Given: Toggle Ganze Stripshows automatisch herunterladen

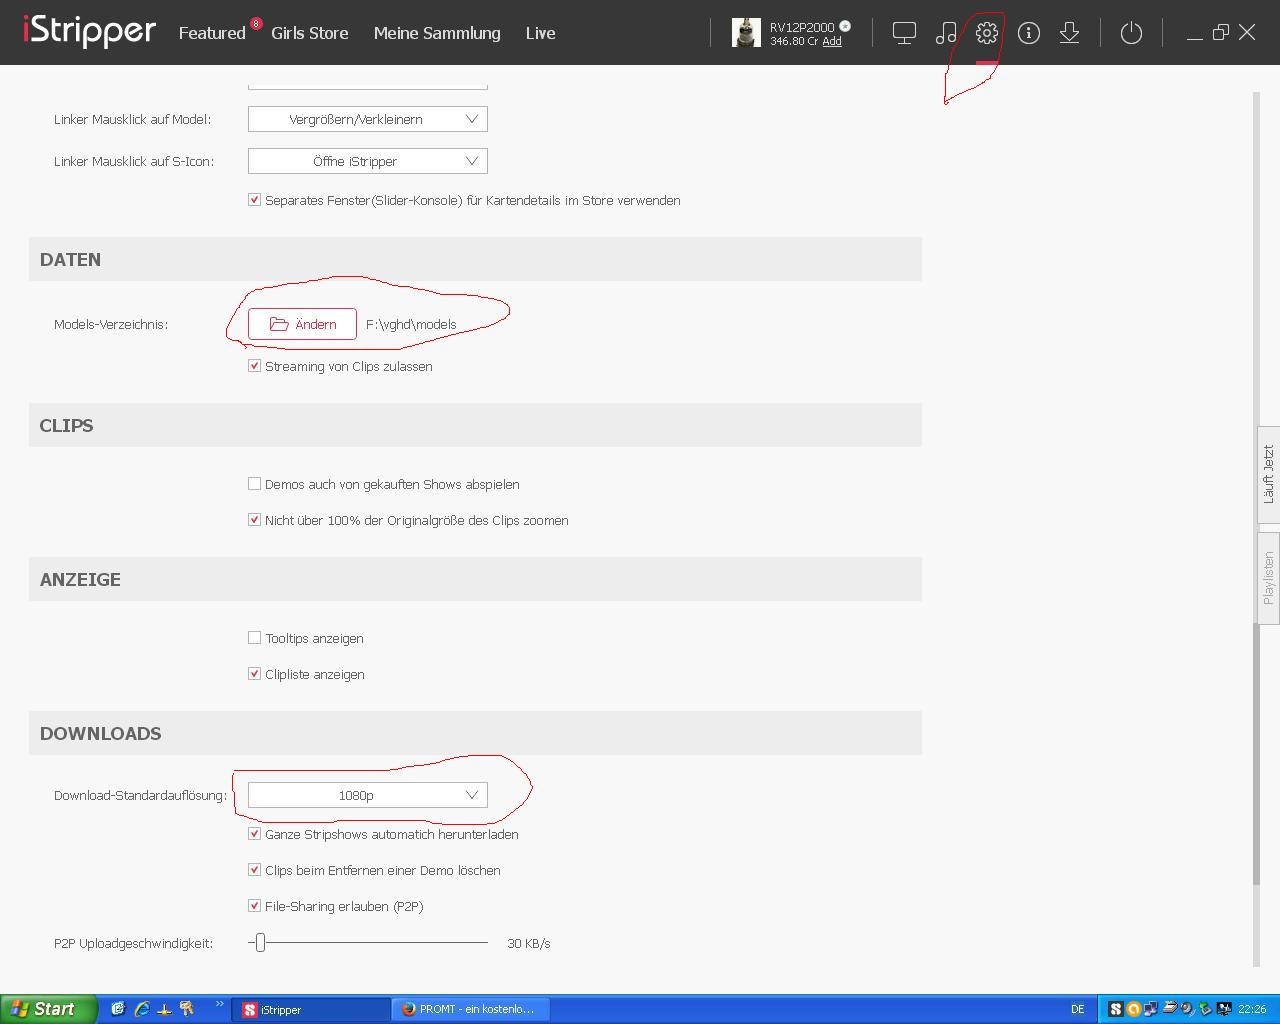Looking at the screenshot, I should [x=254, y=833].
